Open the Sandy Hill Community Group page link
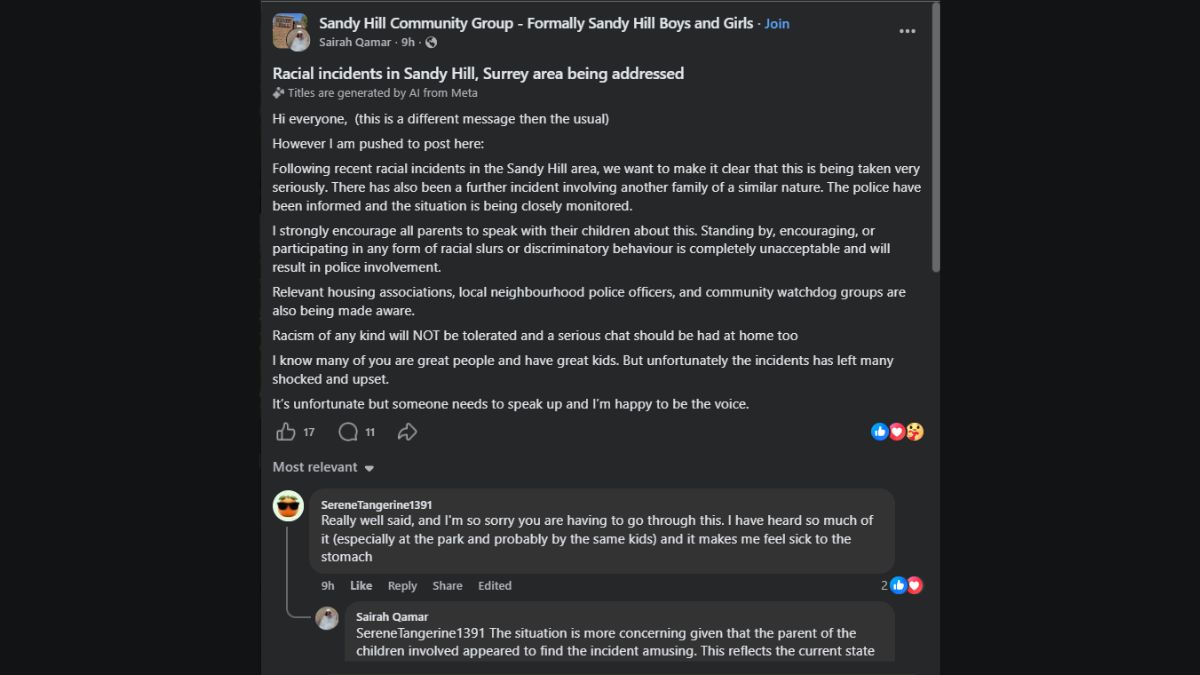Viewport: 1200px width, 675px height. [x=536, y=23]
